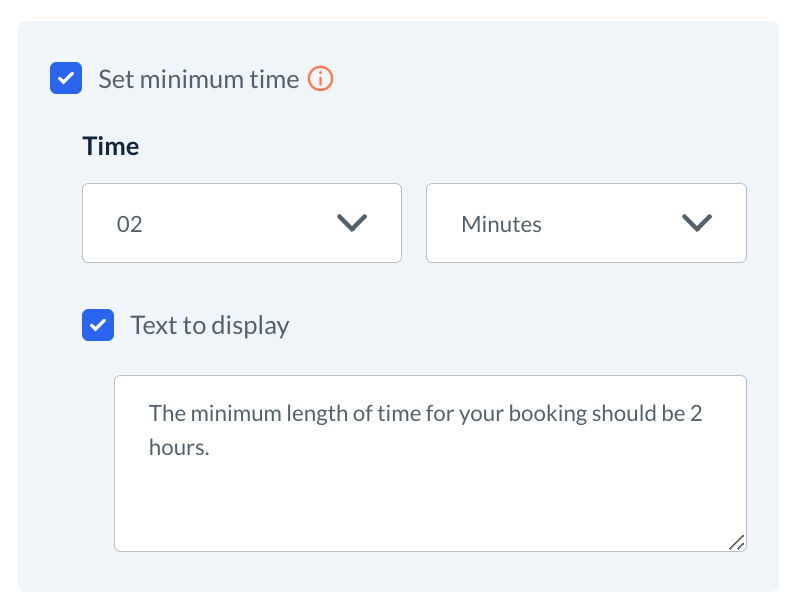Click the "Minutes" text in the unit dropdown
806x616 pixels.
[x=501, y=224]
